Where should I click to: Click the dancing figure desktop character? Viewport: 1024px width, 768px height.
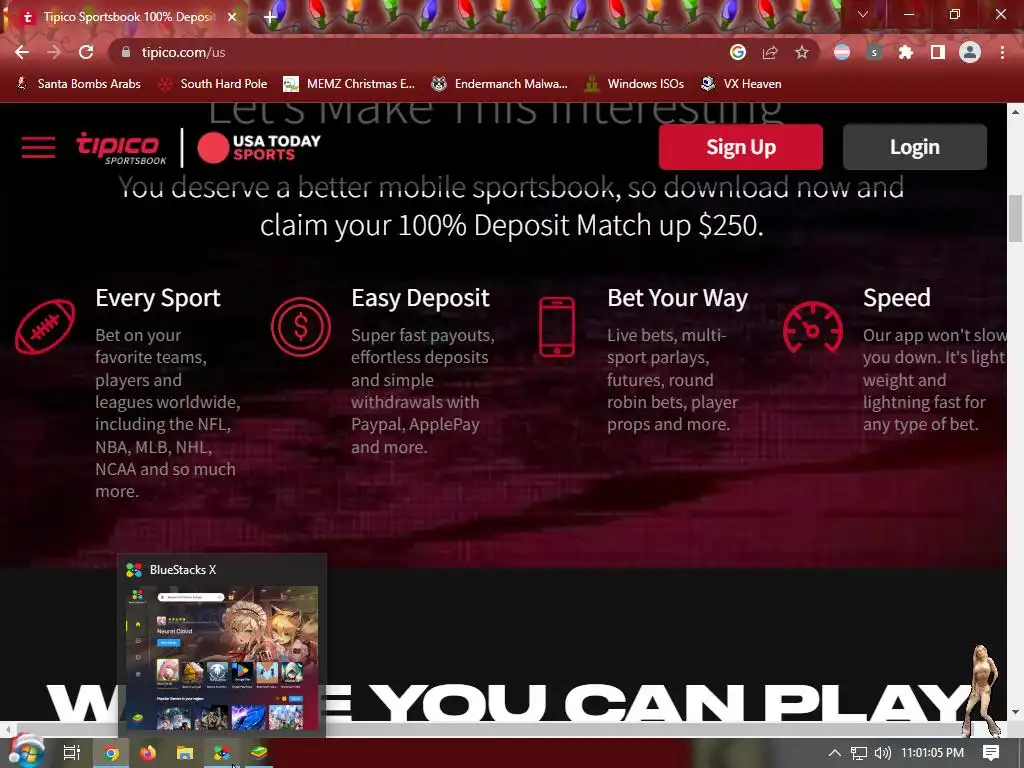(982, 691)
